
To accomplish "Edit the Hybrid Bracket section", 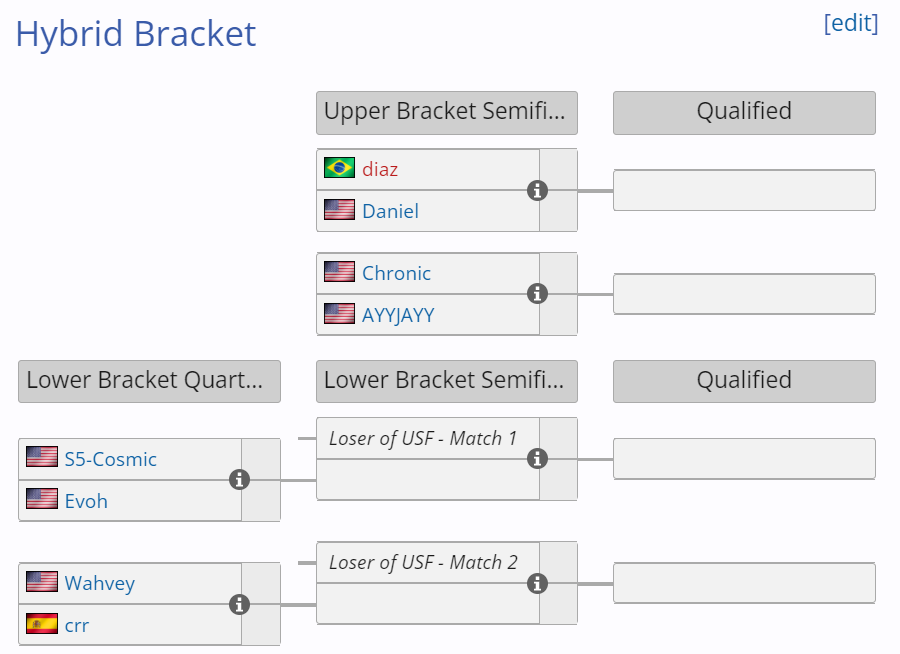I will tap(851, 24).
